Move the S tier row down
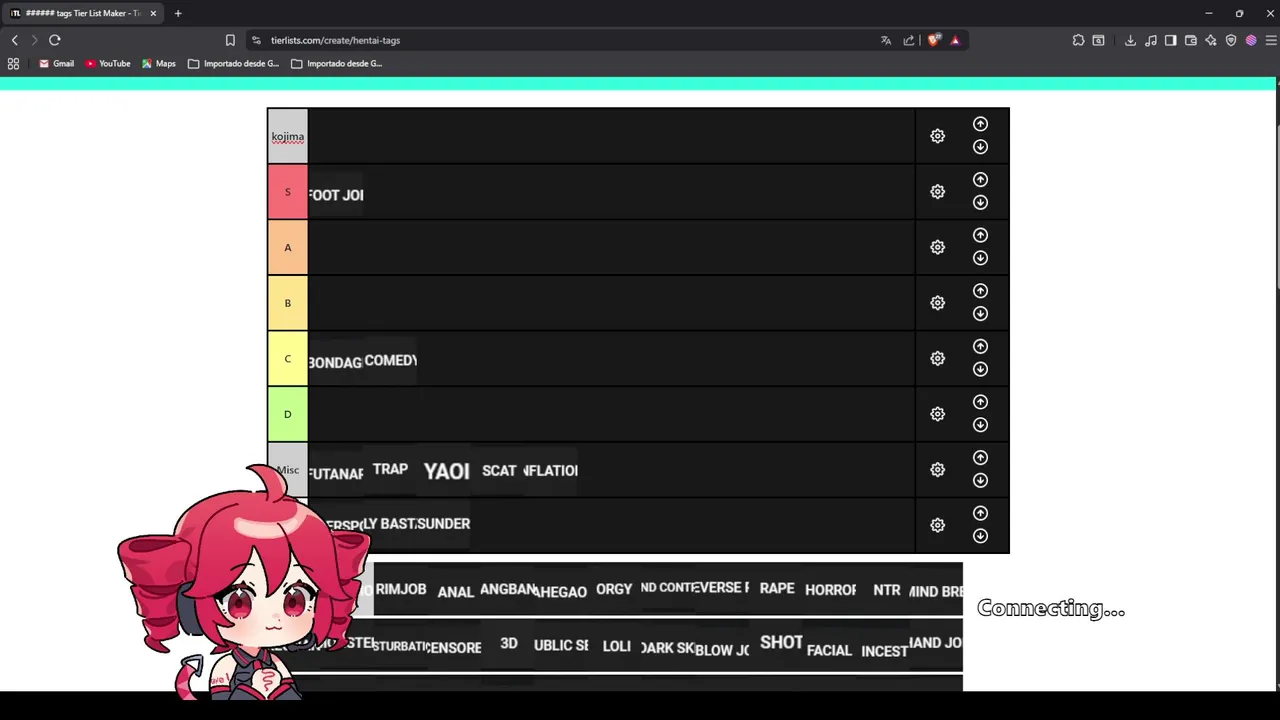 [980, 203]
